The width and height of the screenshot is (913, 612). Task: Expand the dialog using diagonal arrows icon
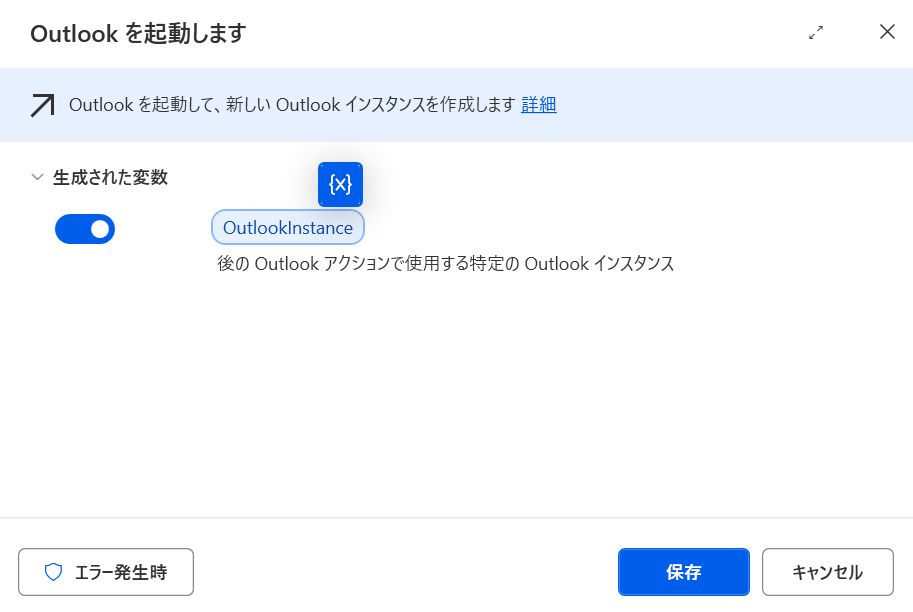click(816, 33)
